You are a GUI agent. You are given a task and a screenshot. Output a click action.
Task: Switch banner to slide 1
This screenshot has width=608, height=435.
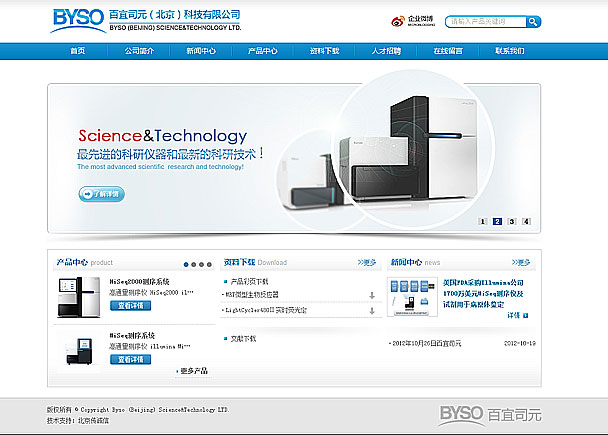point(483,221)
